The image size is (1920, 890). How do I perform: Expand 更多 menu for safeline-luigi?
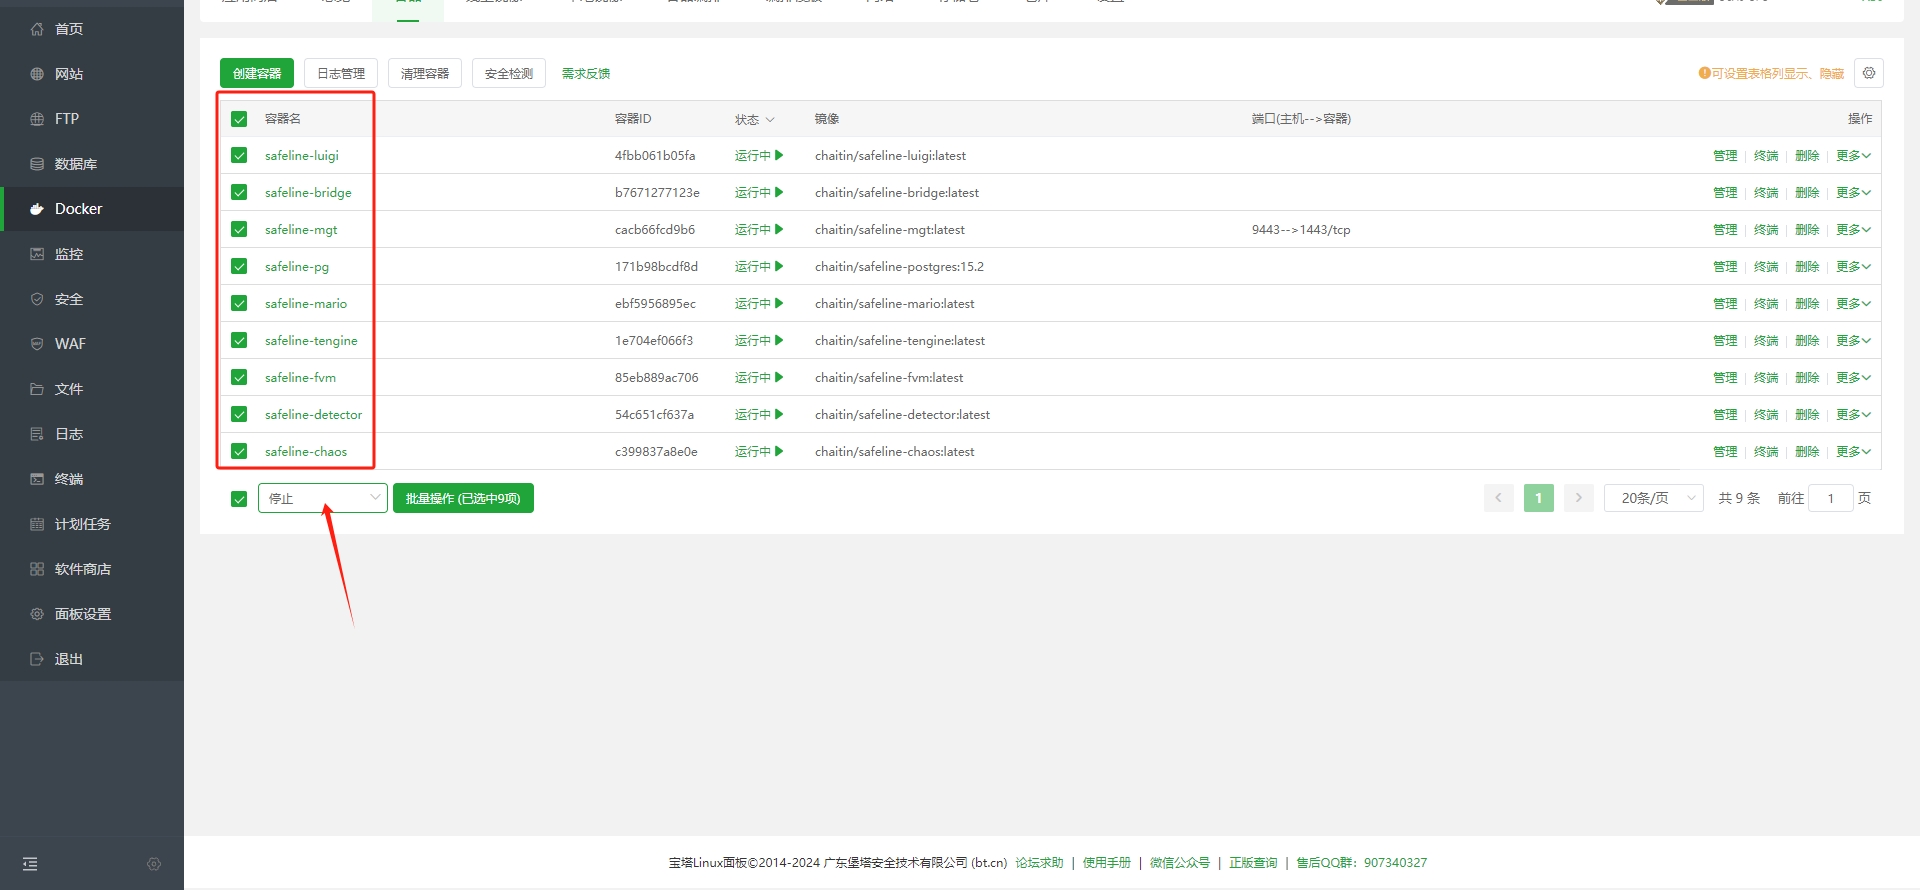(x=1853, y=155)
